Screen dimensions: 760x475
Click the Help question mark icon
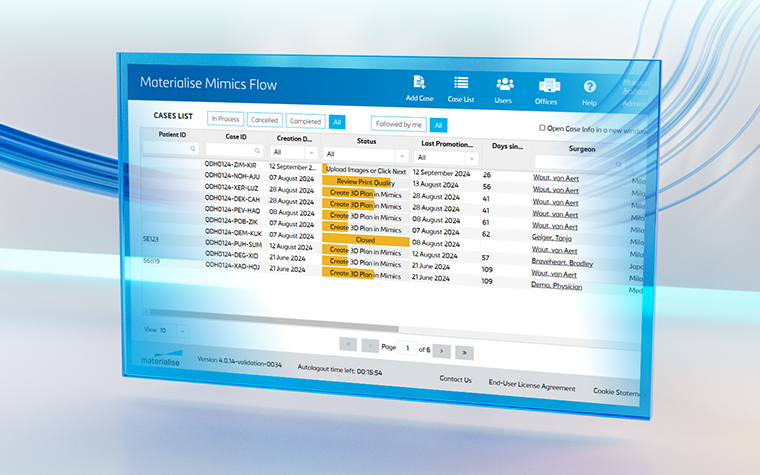(x=590, y=88)
